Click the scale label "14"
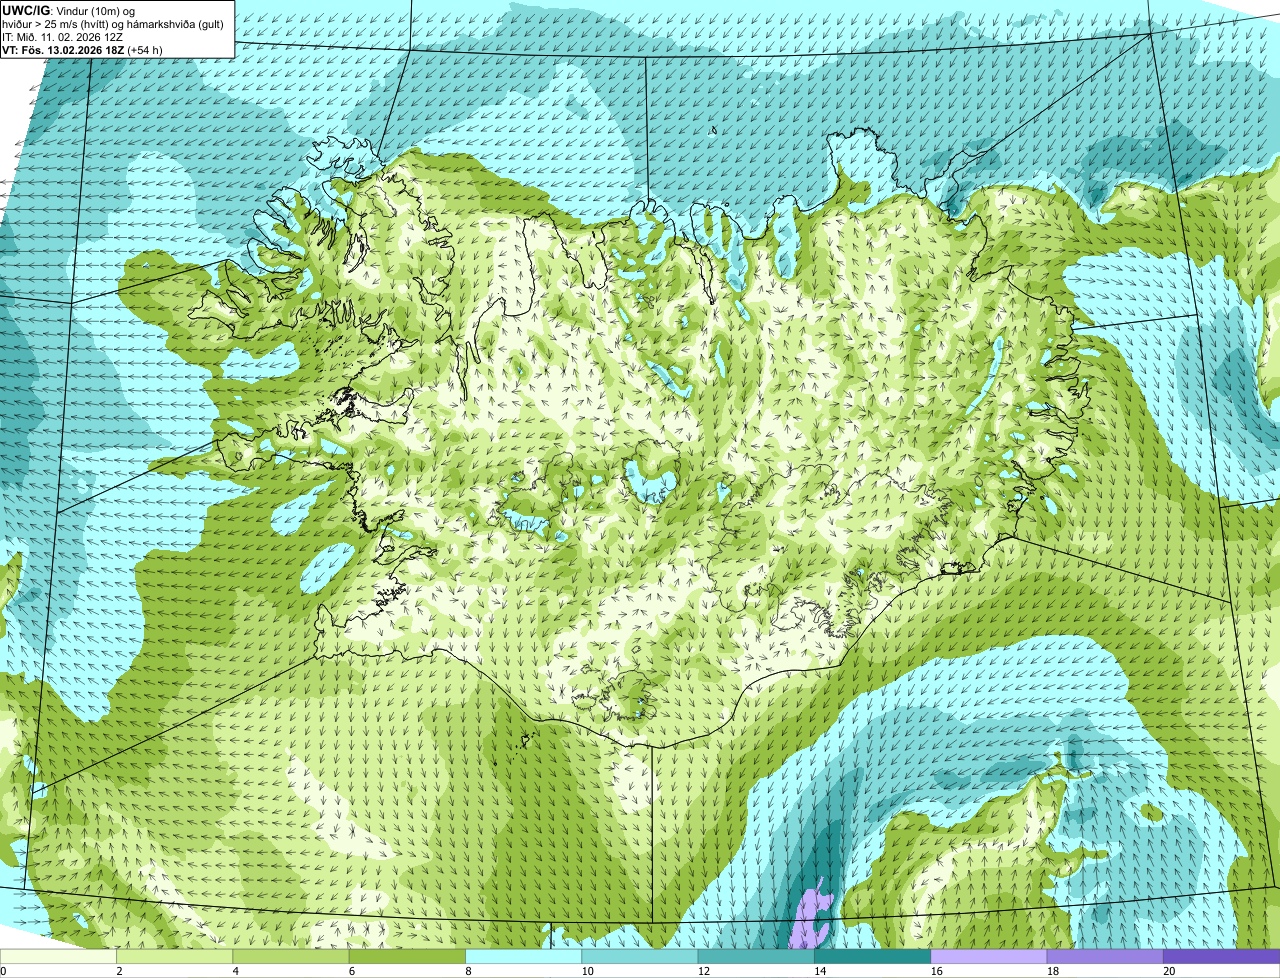The image size is (1280, 978). pyautogui.click(x=819, y=971)
